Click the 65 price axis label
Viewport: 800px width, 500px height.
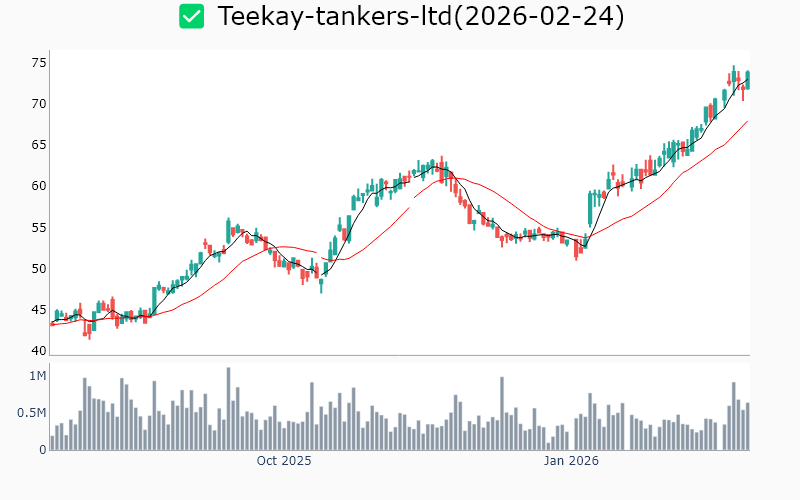click(67, 145)
